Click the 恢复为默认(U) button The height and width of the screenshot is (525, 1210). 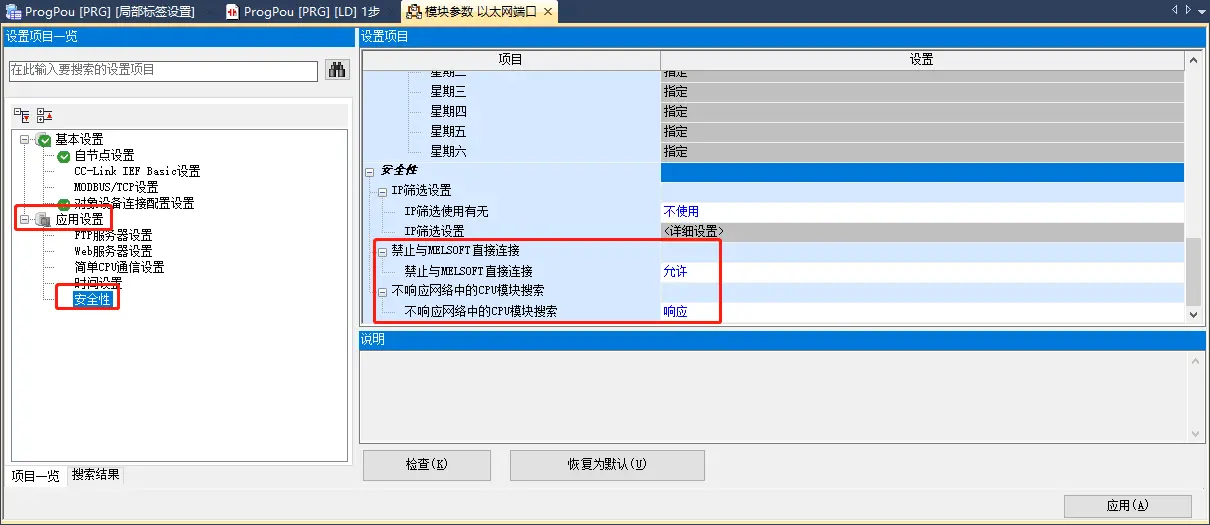(607, 465)
